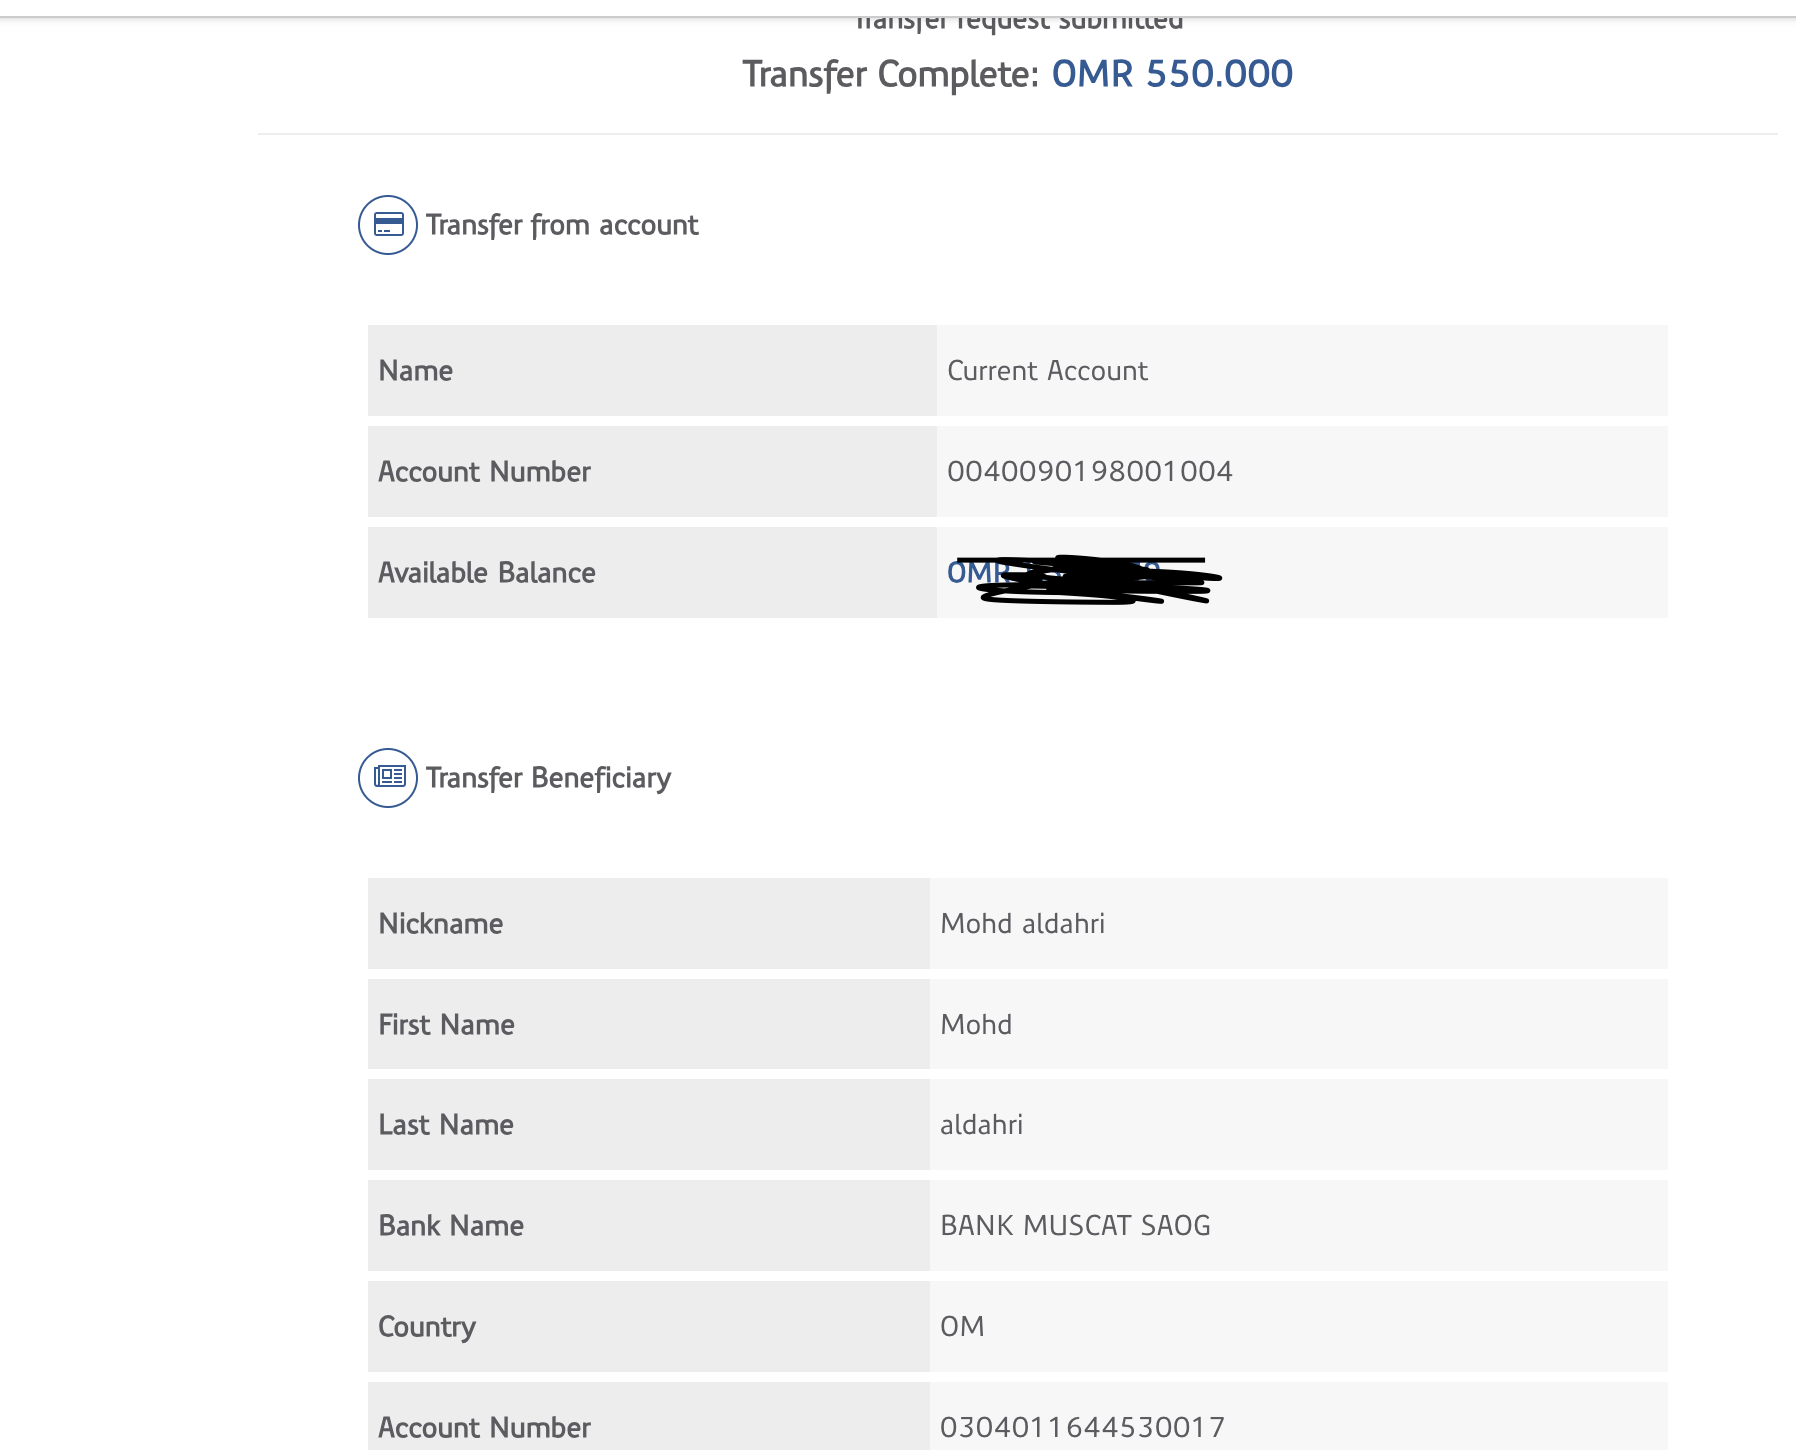Select beneficiary account number 0304011644530017
Screen dimensions: 1796x1450
[1082, 1427]
